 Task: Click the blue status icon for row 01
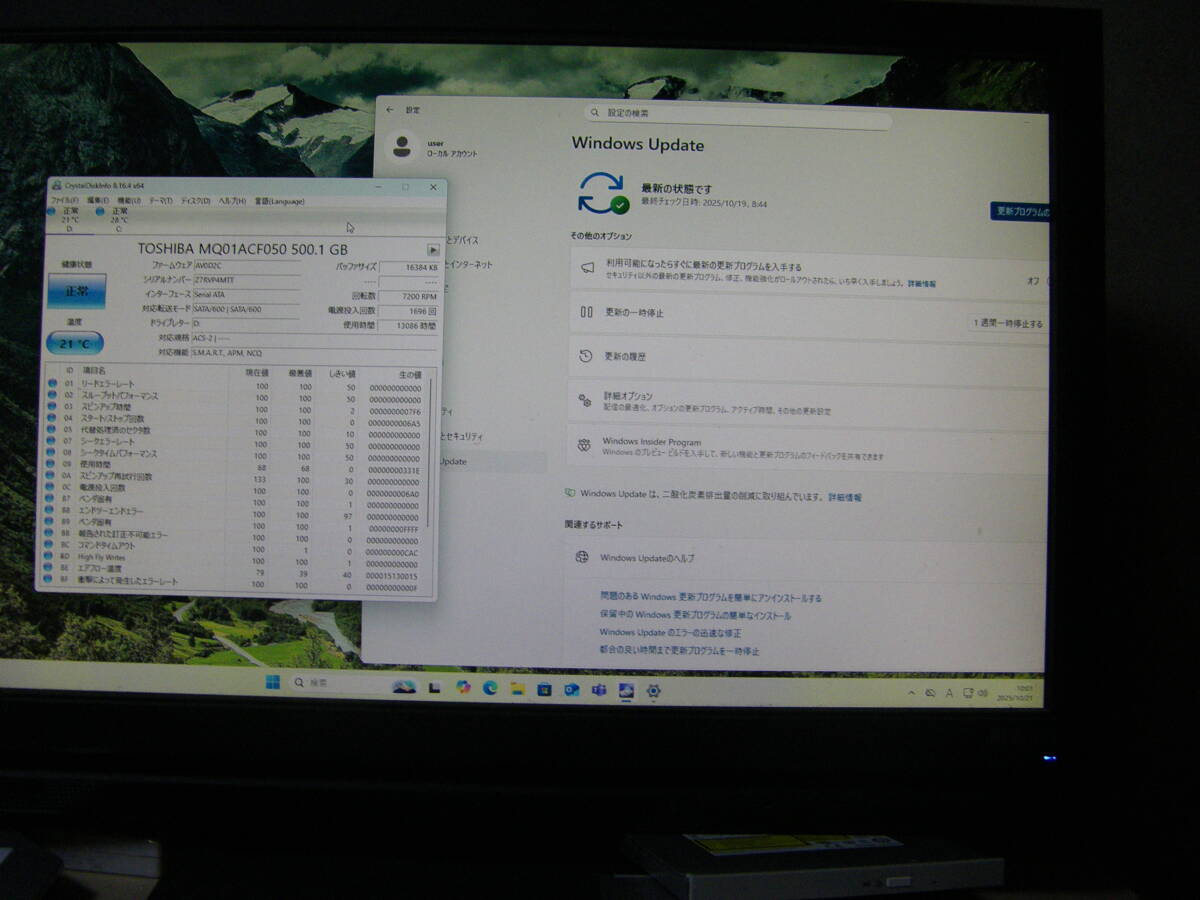pos(52,384)
